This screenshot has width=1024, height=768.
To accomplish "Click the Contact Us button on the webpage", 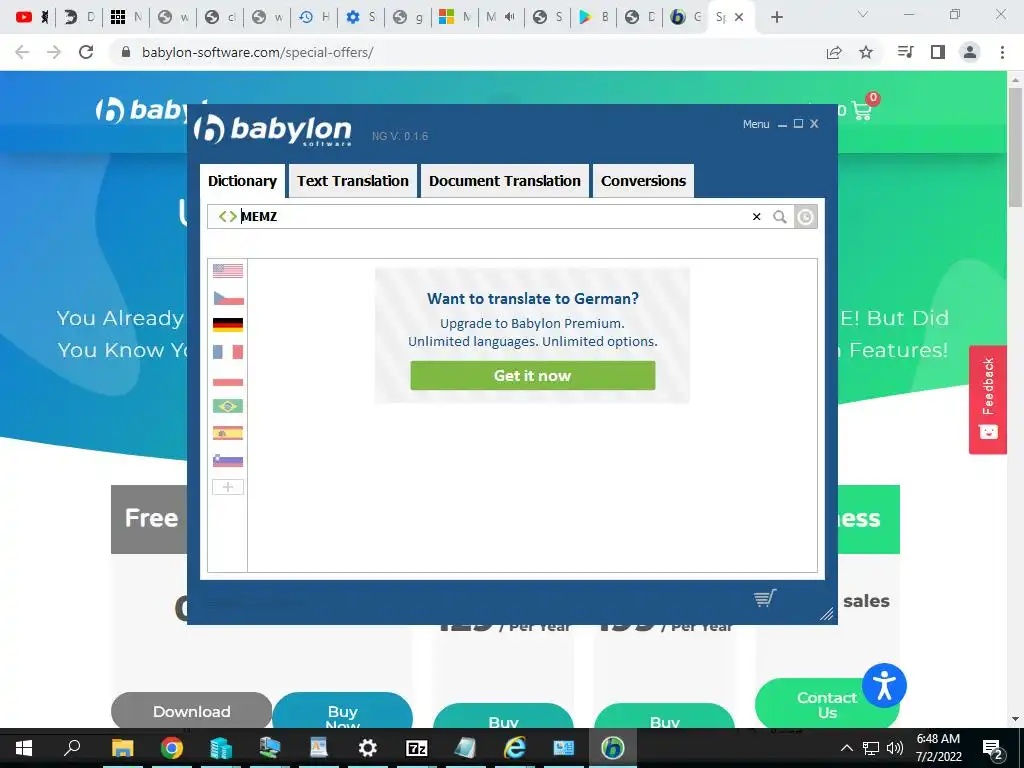I will coord(827,705).
